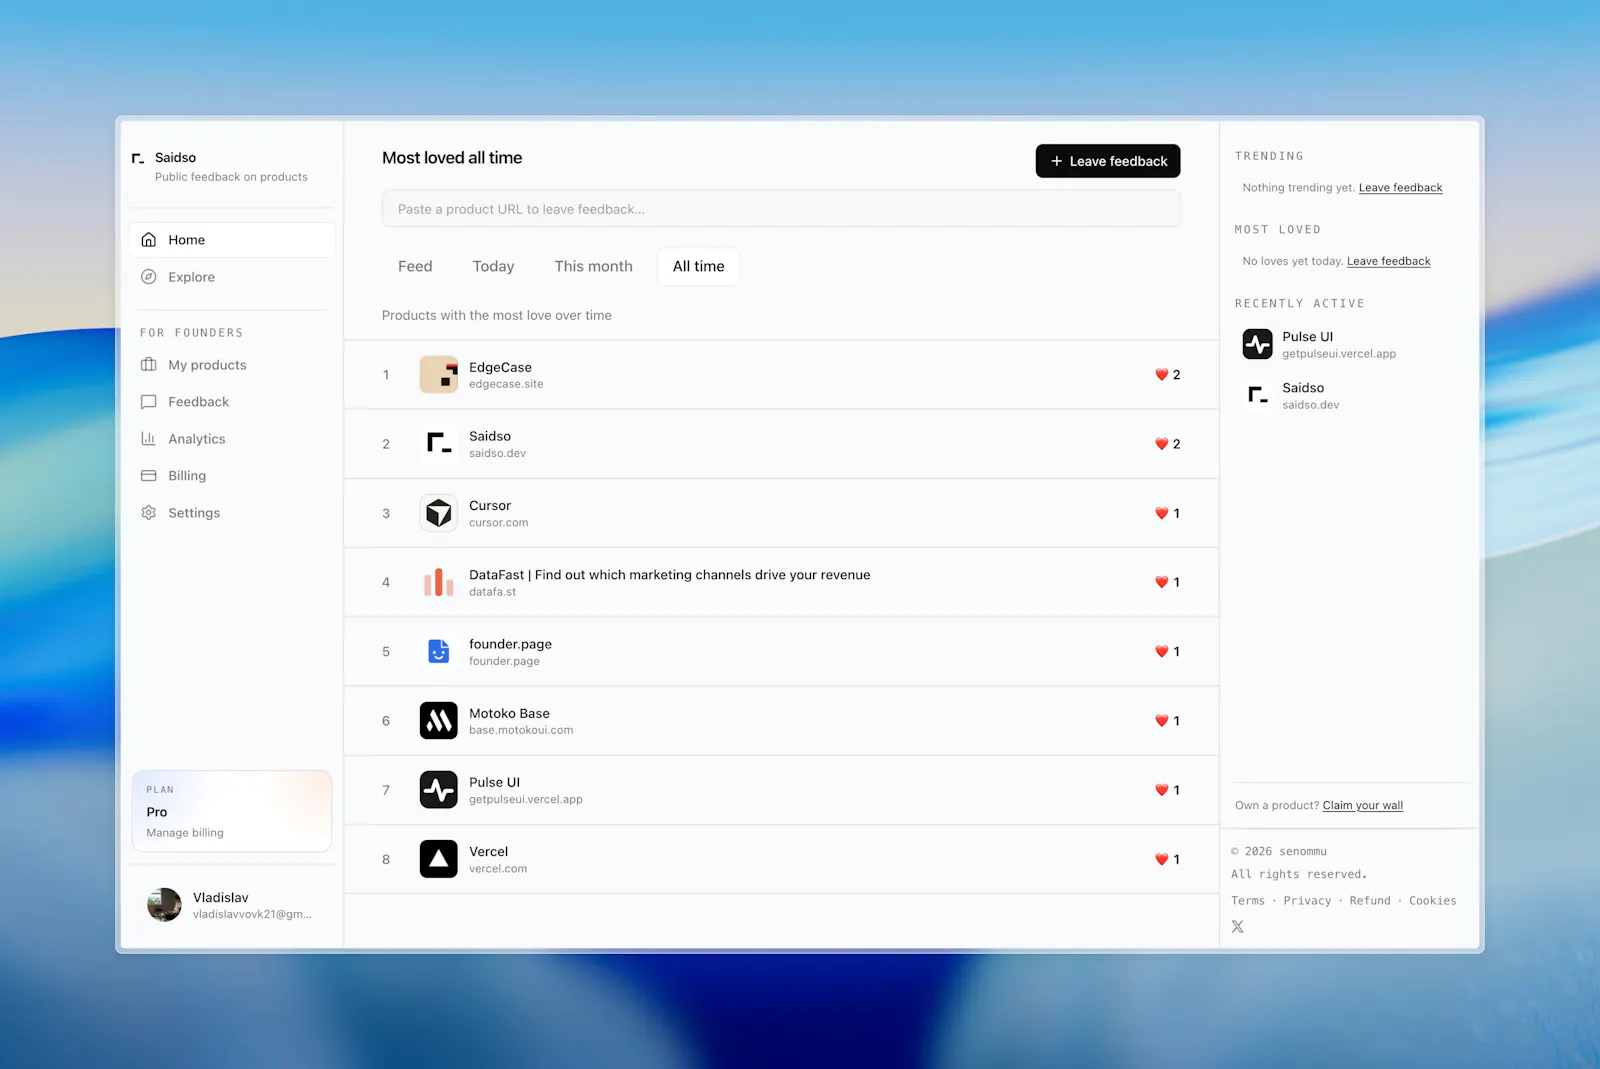This screenshot has width=1600, height=1069.
Task: Open the Feedback page in the sidebar
Action: [x=232, y=402]
